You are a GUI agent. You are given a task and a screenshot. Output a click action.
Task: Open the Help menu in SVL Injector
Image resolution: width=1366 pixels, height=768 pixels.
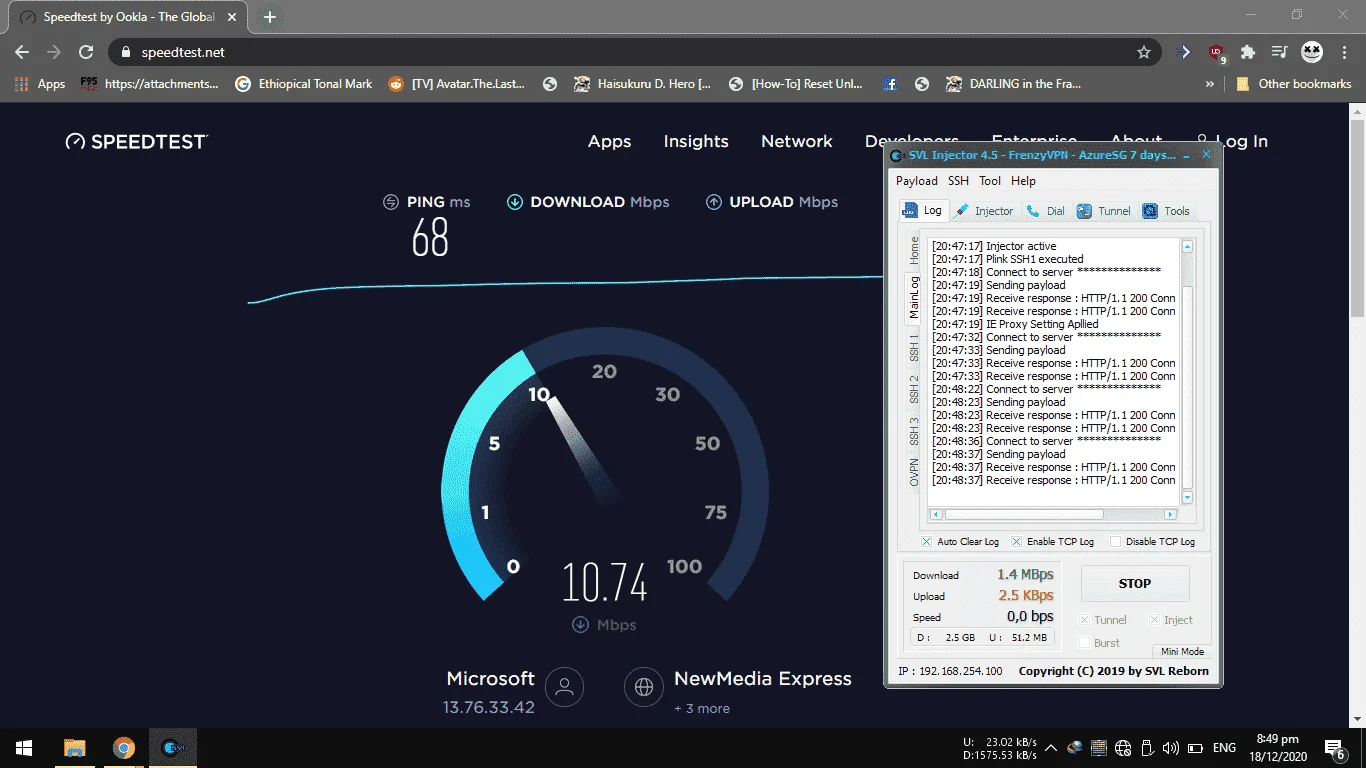tap(1024, 181)
